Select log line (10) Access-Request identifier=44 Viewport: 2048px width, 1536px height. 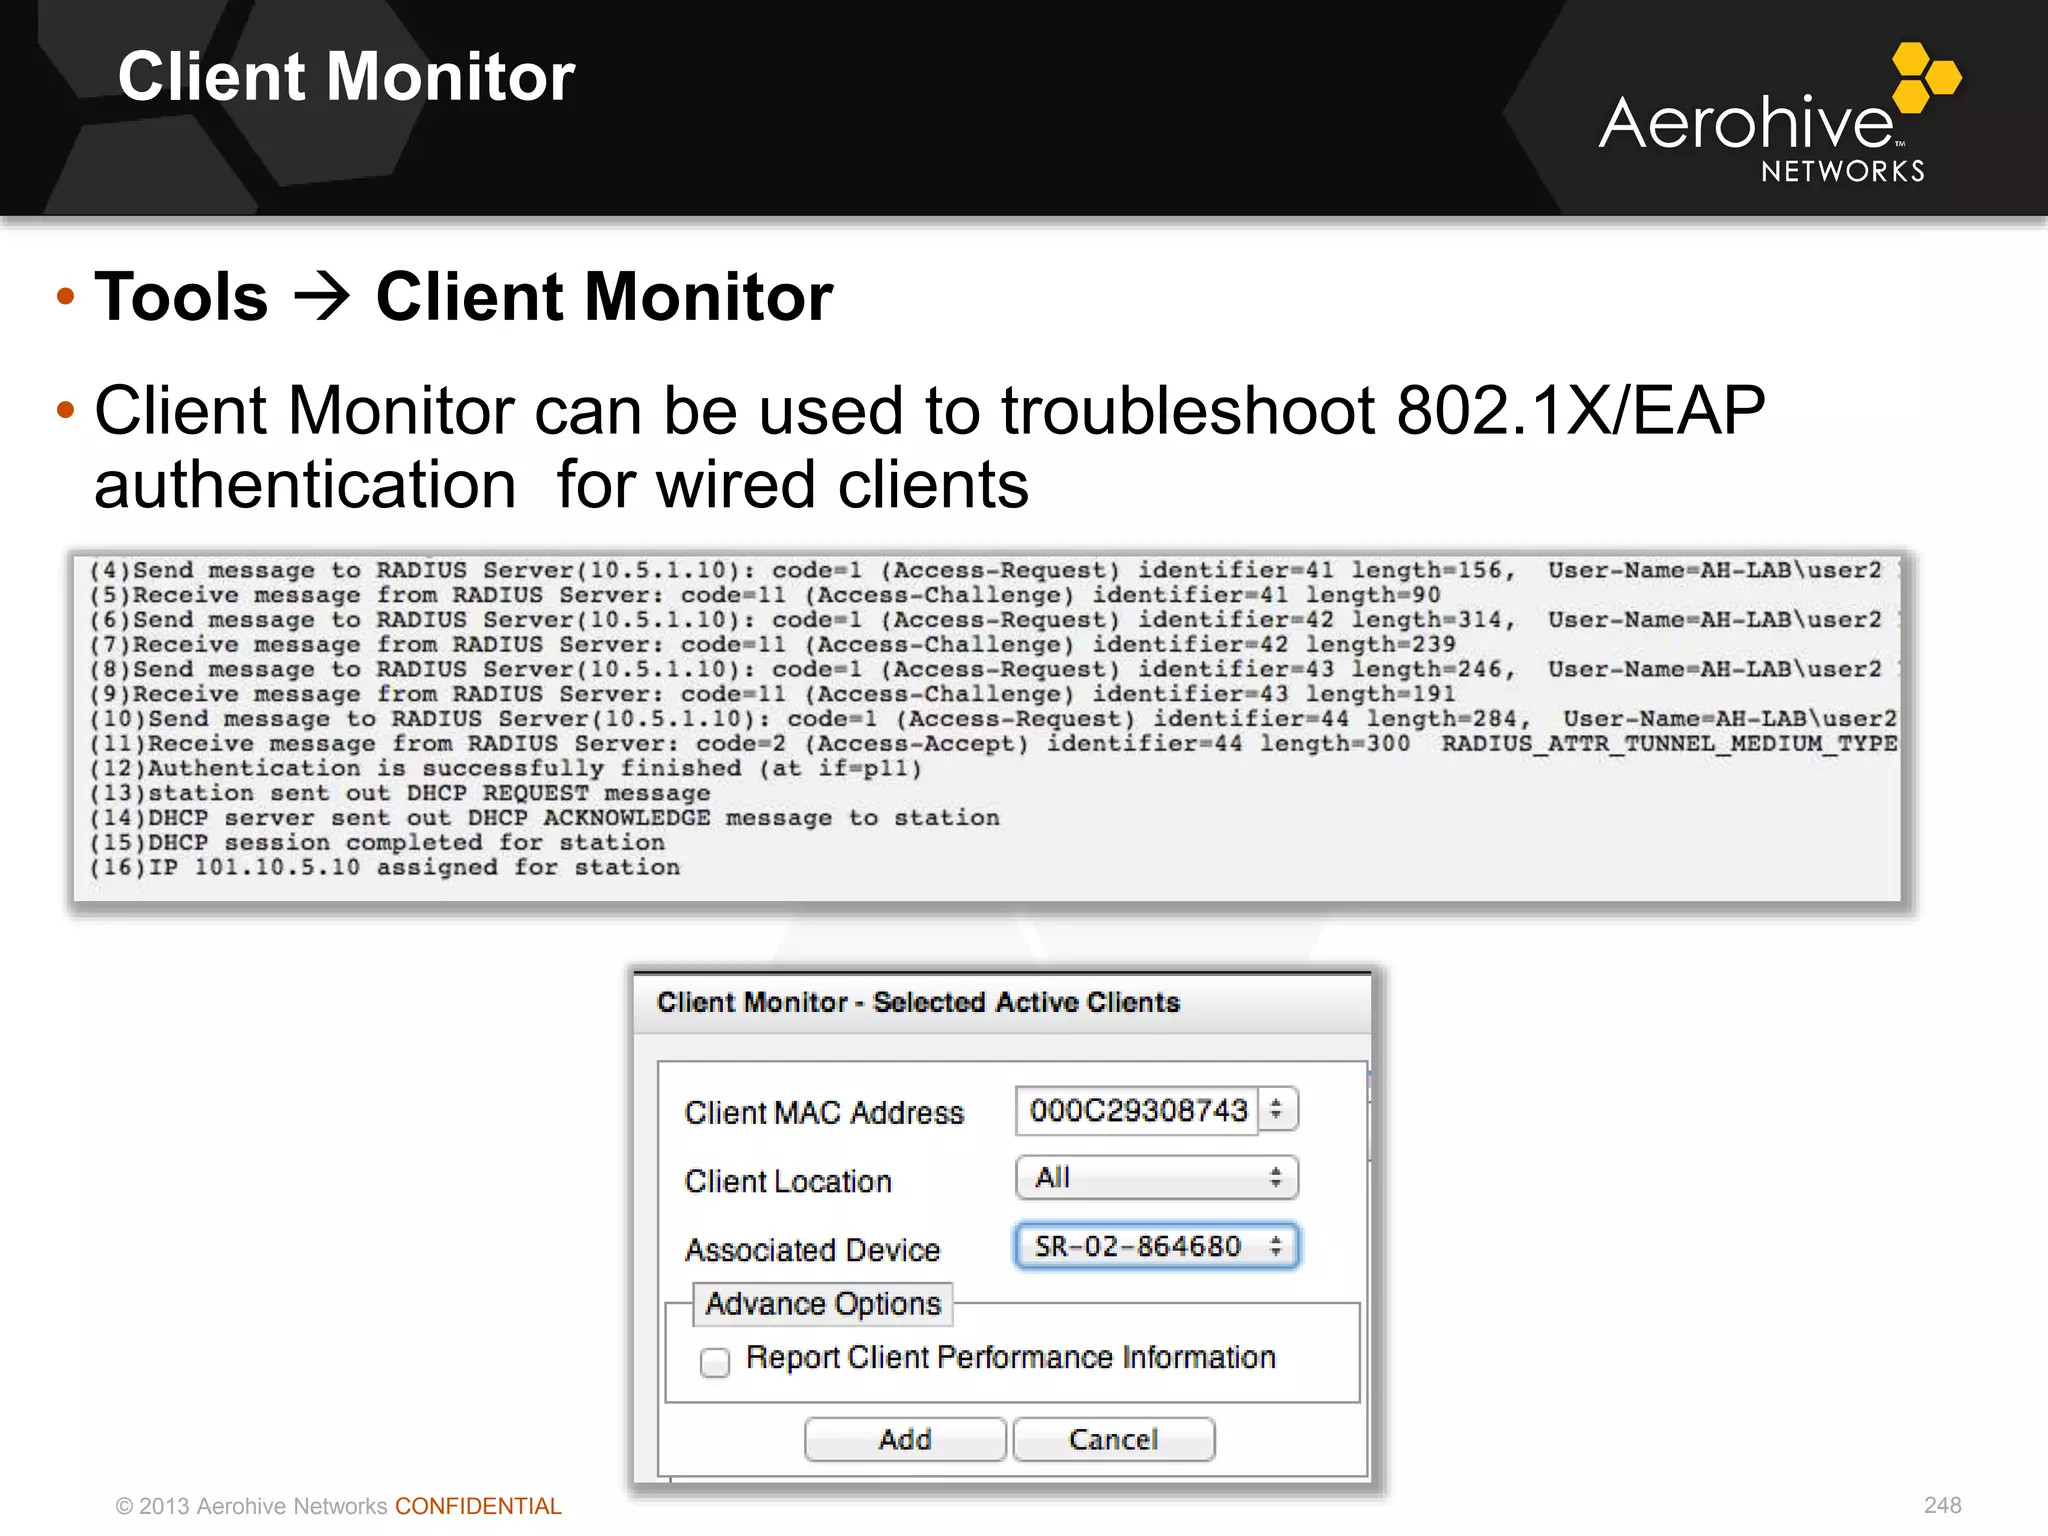click(x=993, y=719)
